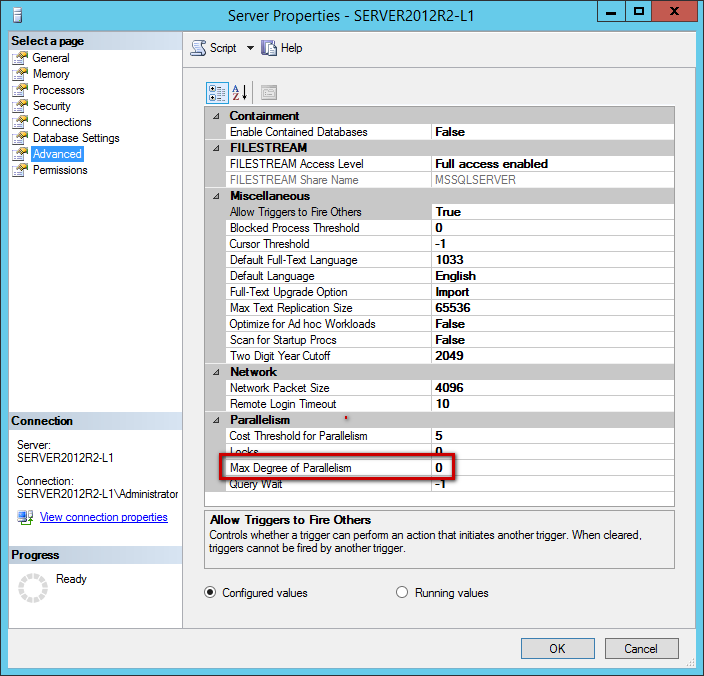The width and height of the screenshot is (704, 676).
Task: Collapse the Miscellaneous category
Action: point(216,196)
